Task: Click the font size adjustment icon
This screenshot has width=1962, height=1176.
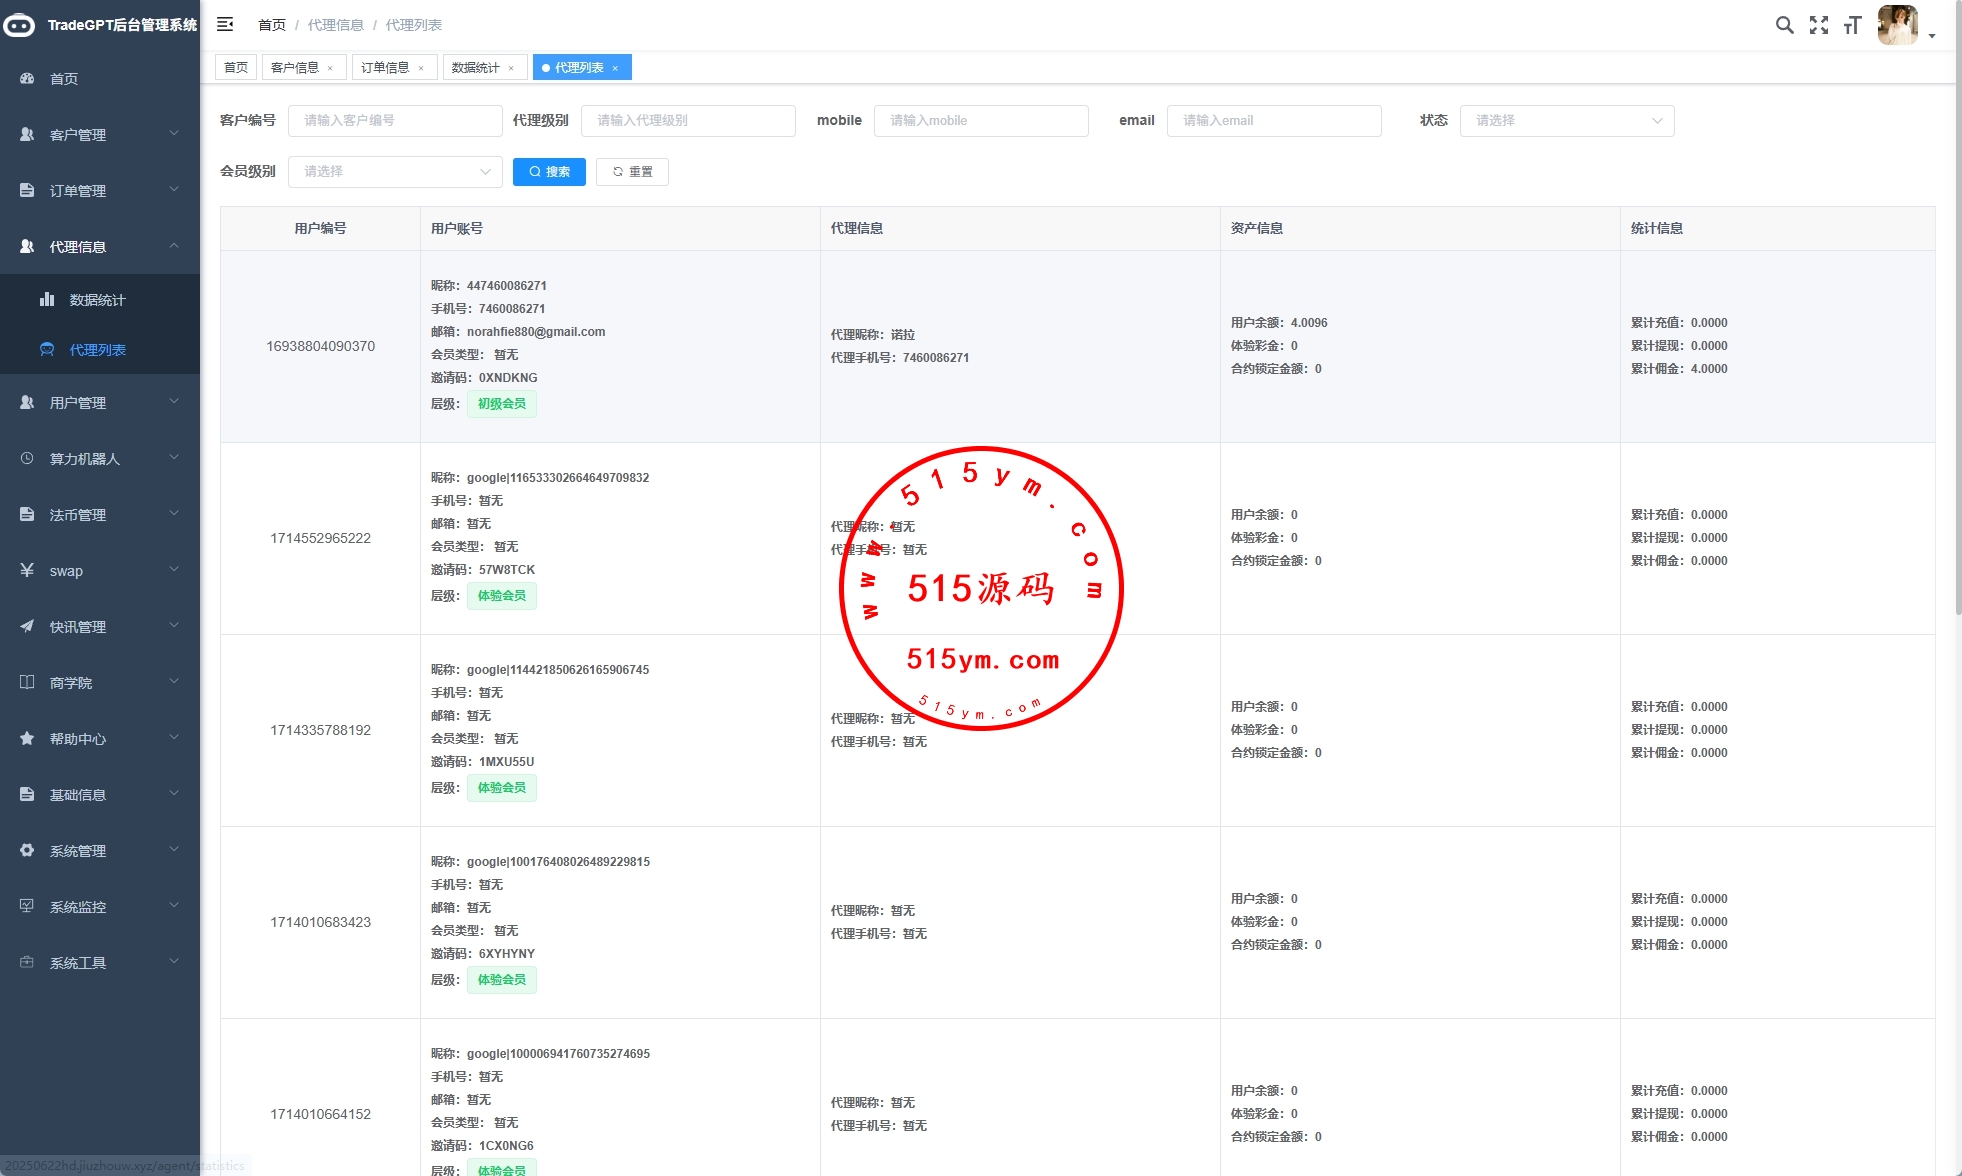Action: pyautogui.click(x=1852, y=25)
